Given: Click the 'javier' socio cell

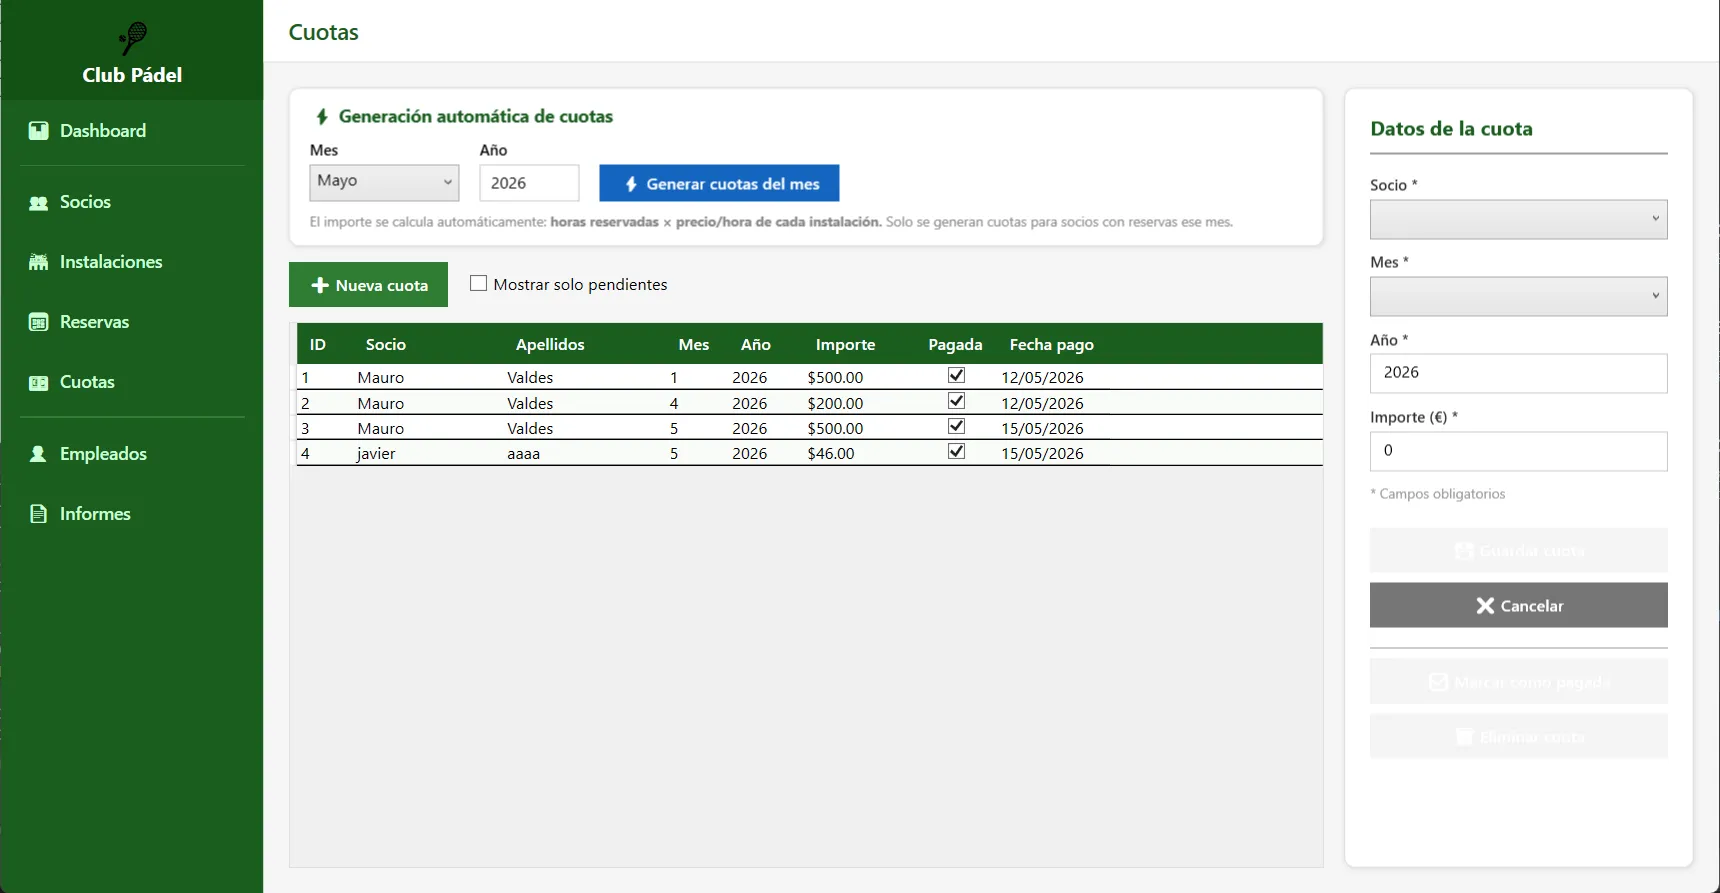Looking at the screenshot, I should pyautogui.click(x=377, y=454).
